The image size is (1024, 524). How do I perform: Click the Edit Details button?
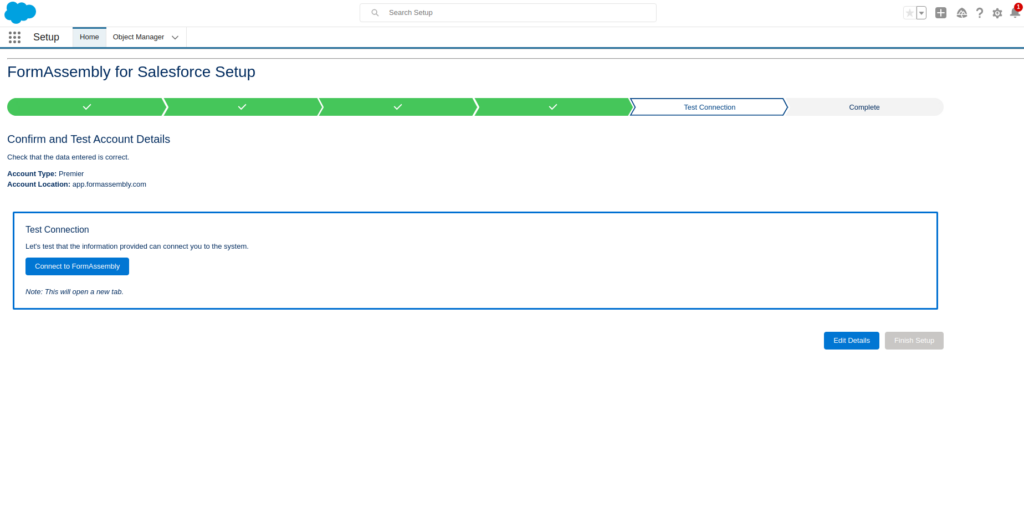point(851,340)
